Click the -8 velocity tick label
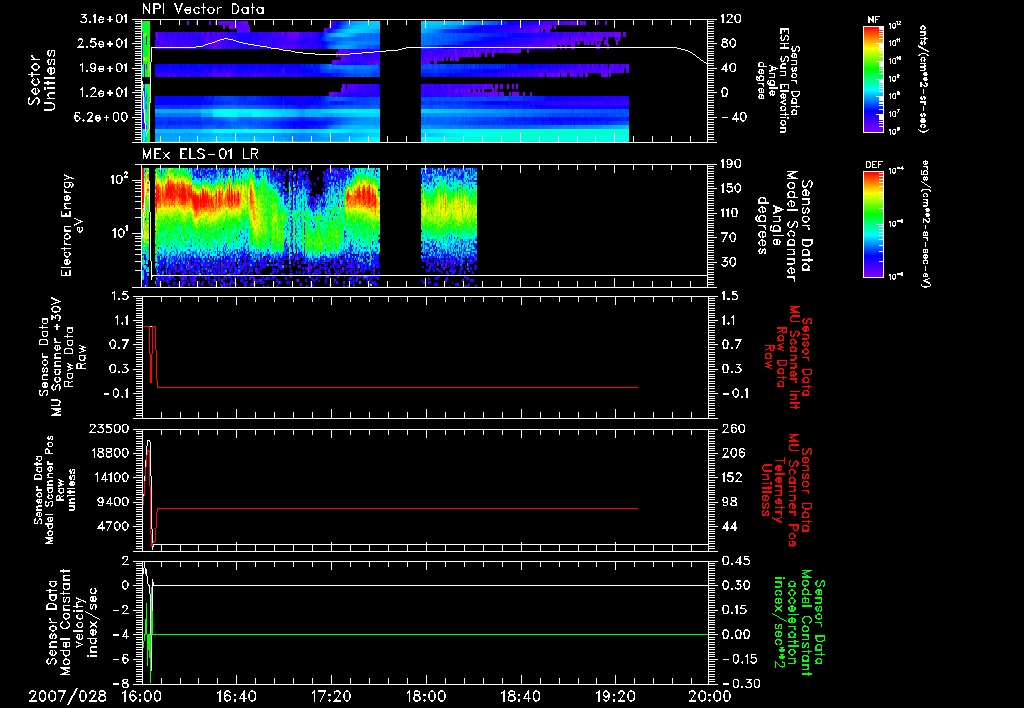Screen dimensions: 1024x708 [121, 683]
